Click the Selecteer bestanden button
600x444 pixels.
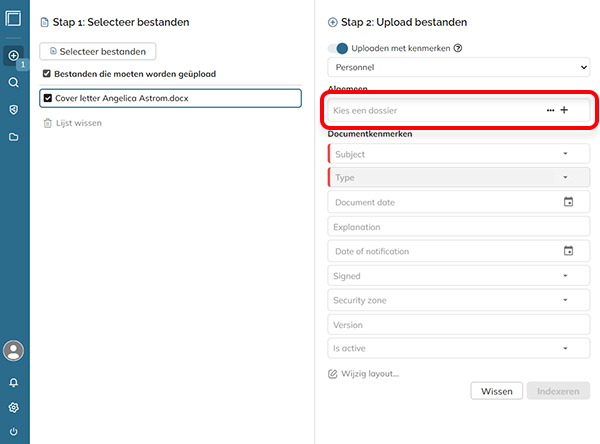tap(98, 51)
